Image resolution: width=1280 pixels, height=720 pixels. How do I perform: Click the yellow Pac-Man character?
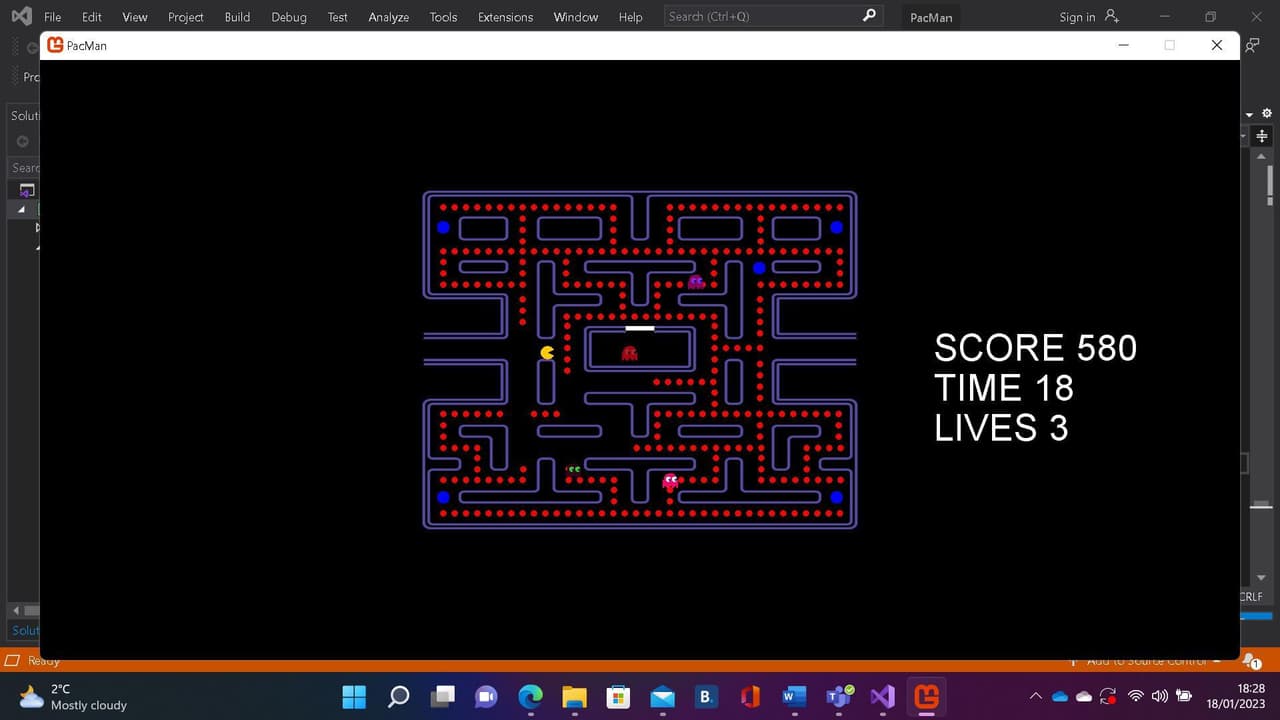[547, 352]
